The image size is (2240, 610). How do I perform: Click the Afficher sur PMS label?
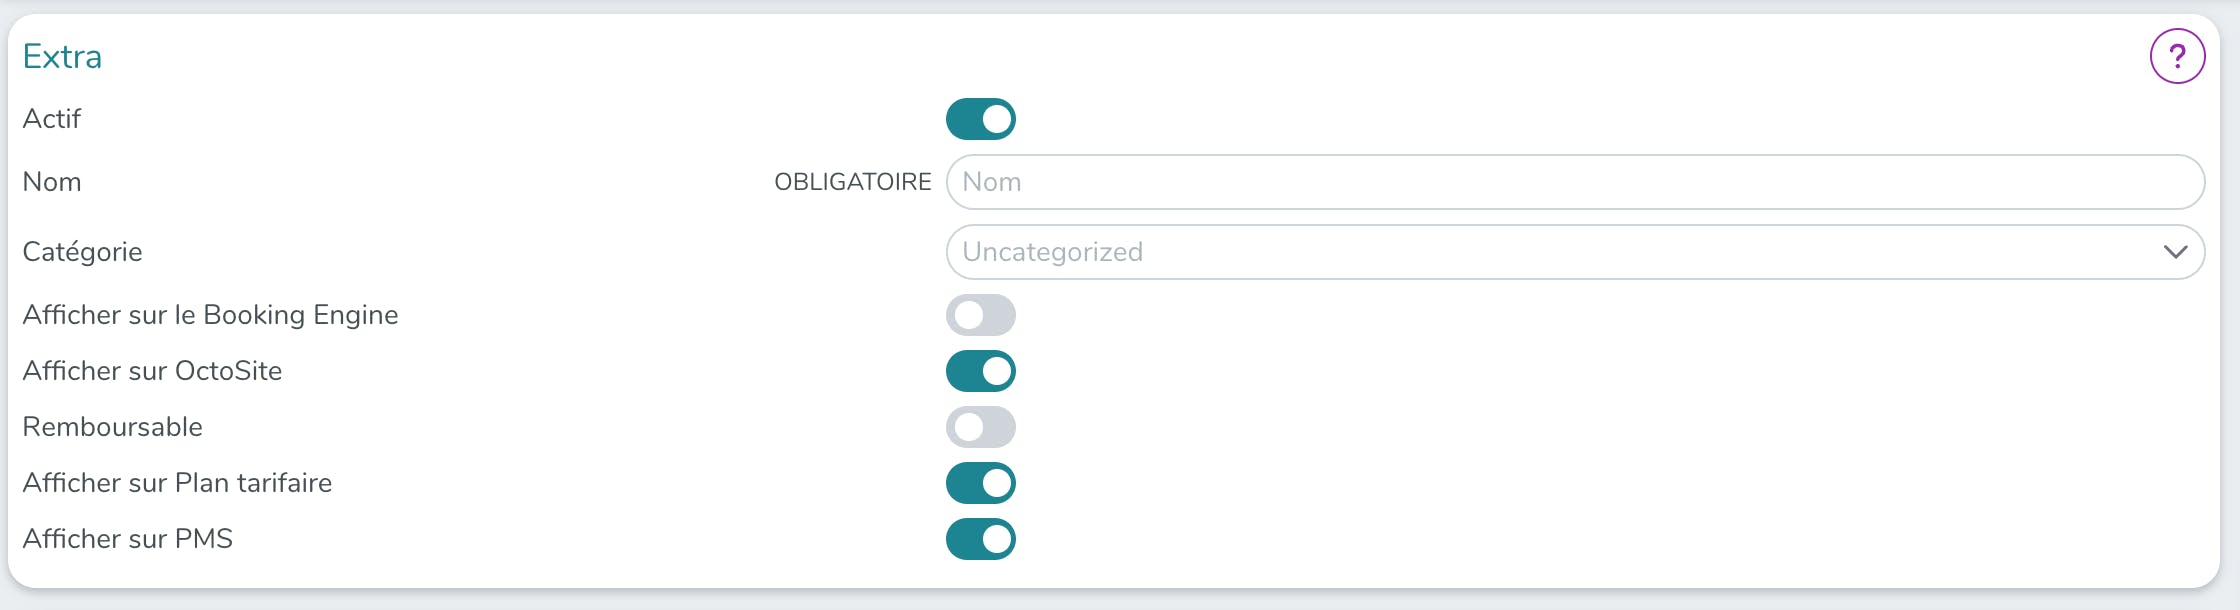point(127,539)
